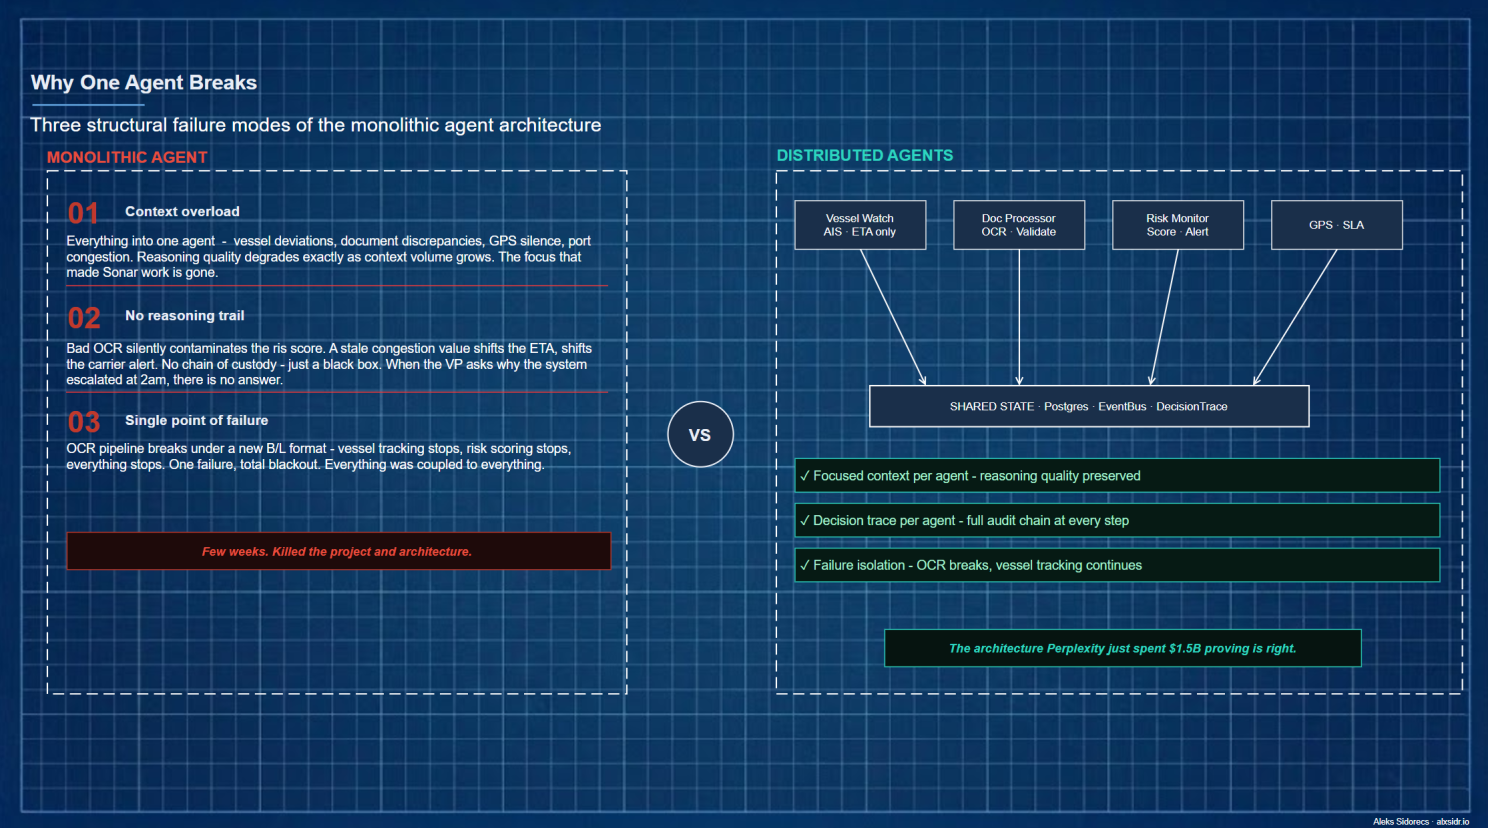Select the Doc Processor OCR Validate node
This screenshot has width=1488, height=828.
1018,225
